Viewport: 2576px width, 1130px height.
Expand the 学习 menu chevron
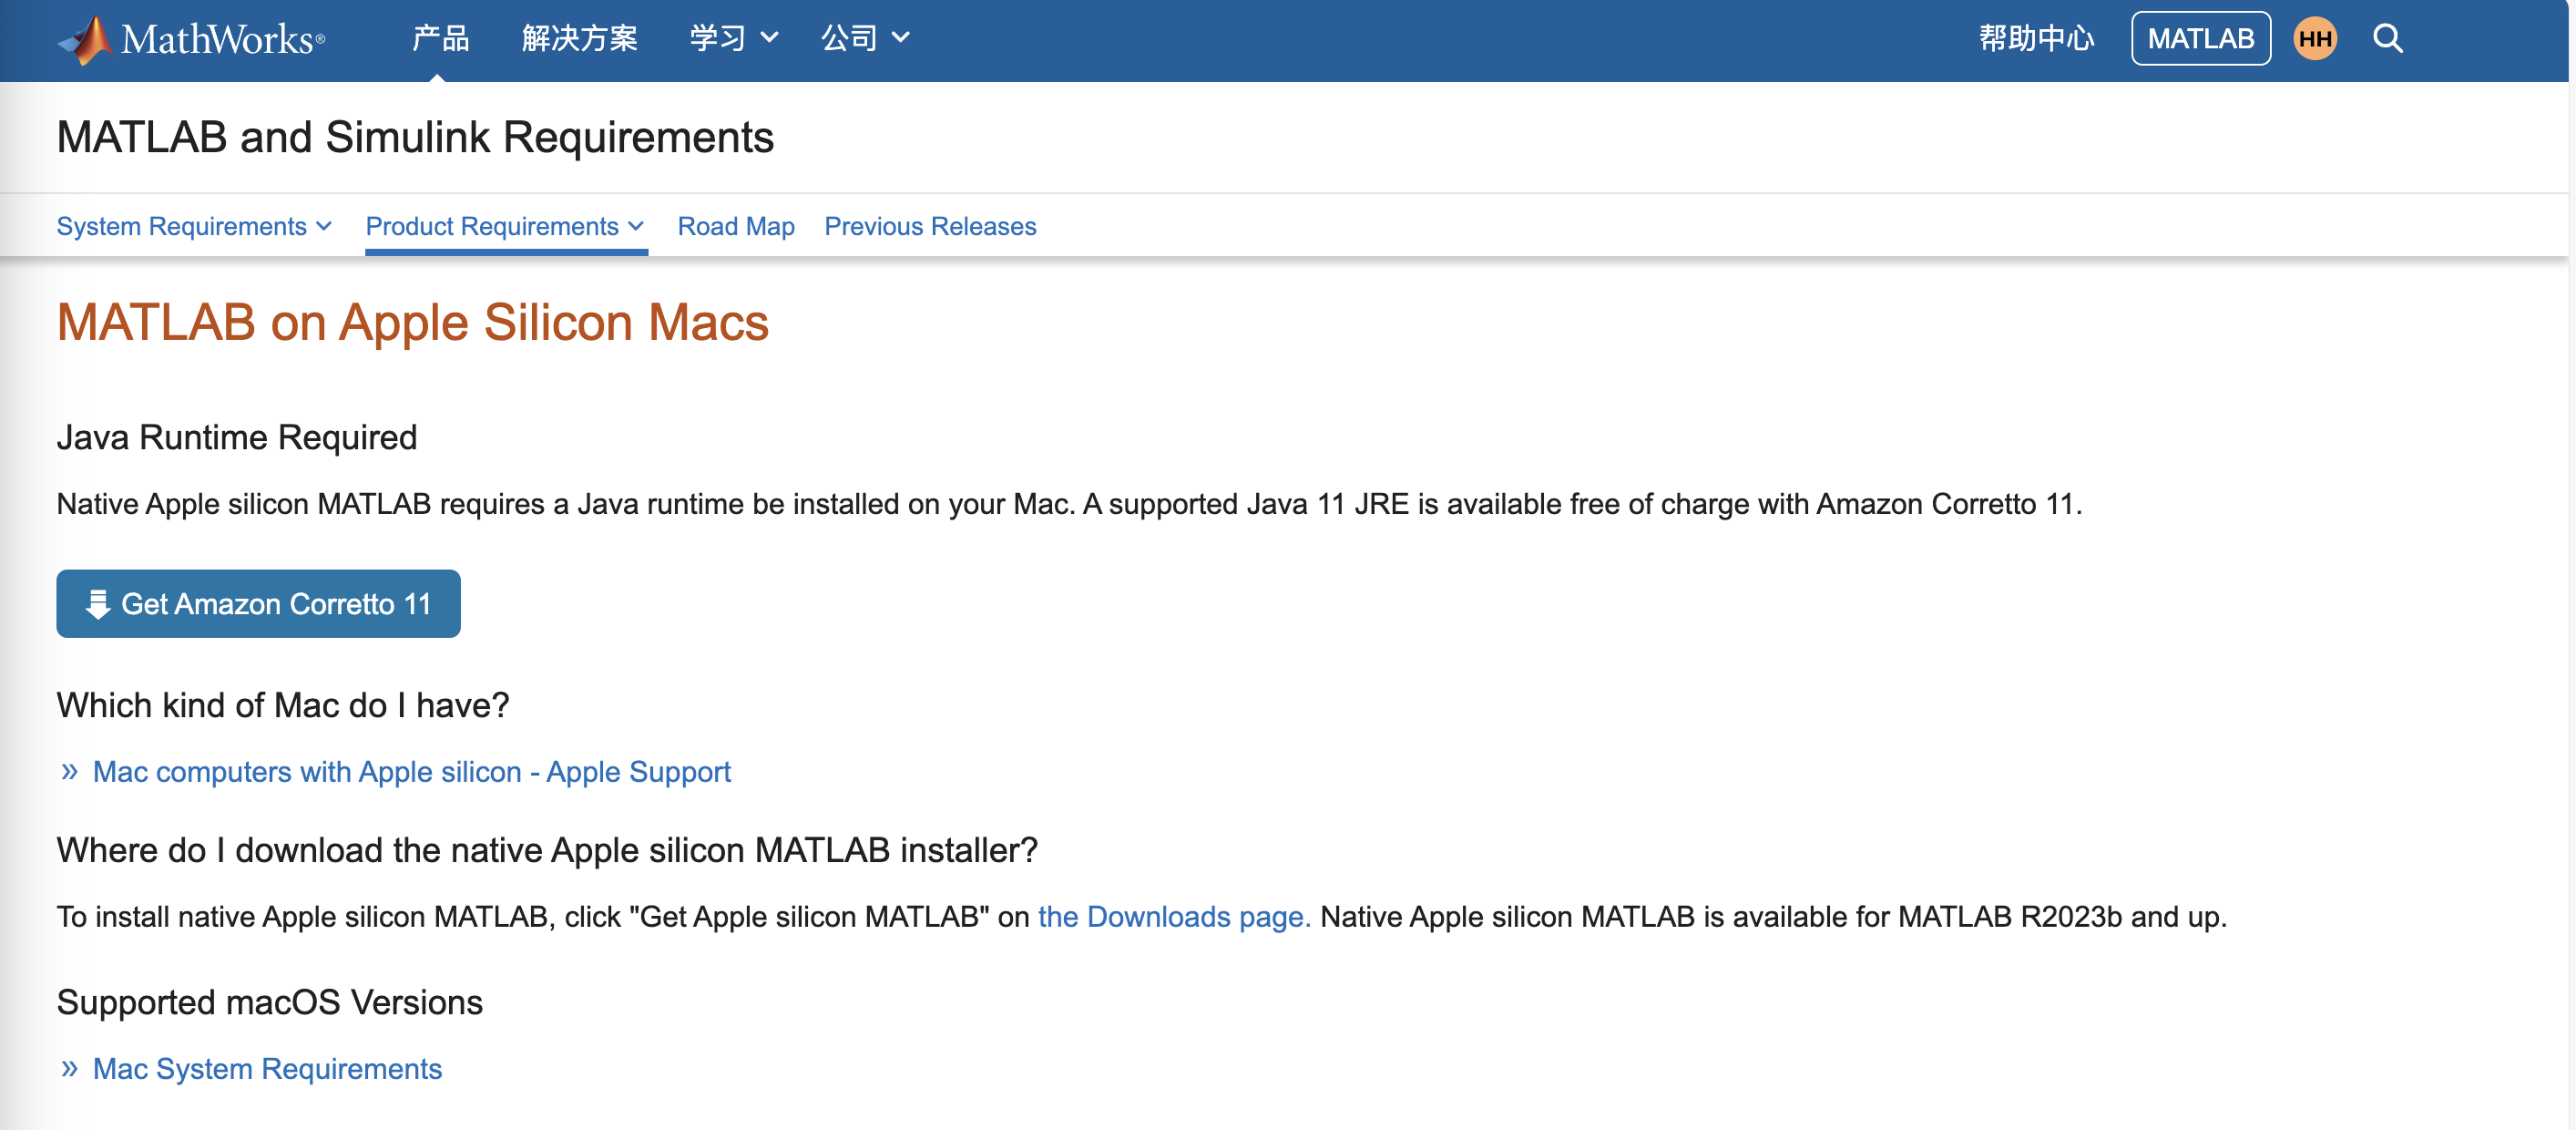click(769, 38)
